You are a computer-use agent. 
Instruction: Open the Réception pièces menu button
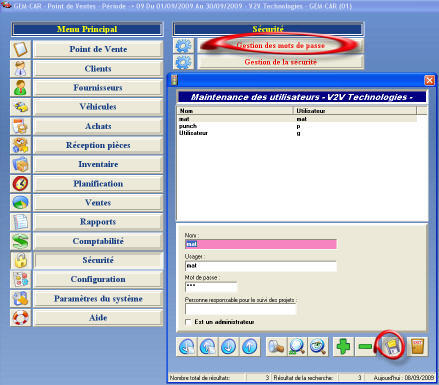point(98,145)
